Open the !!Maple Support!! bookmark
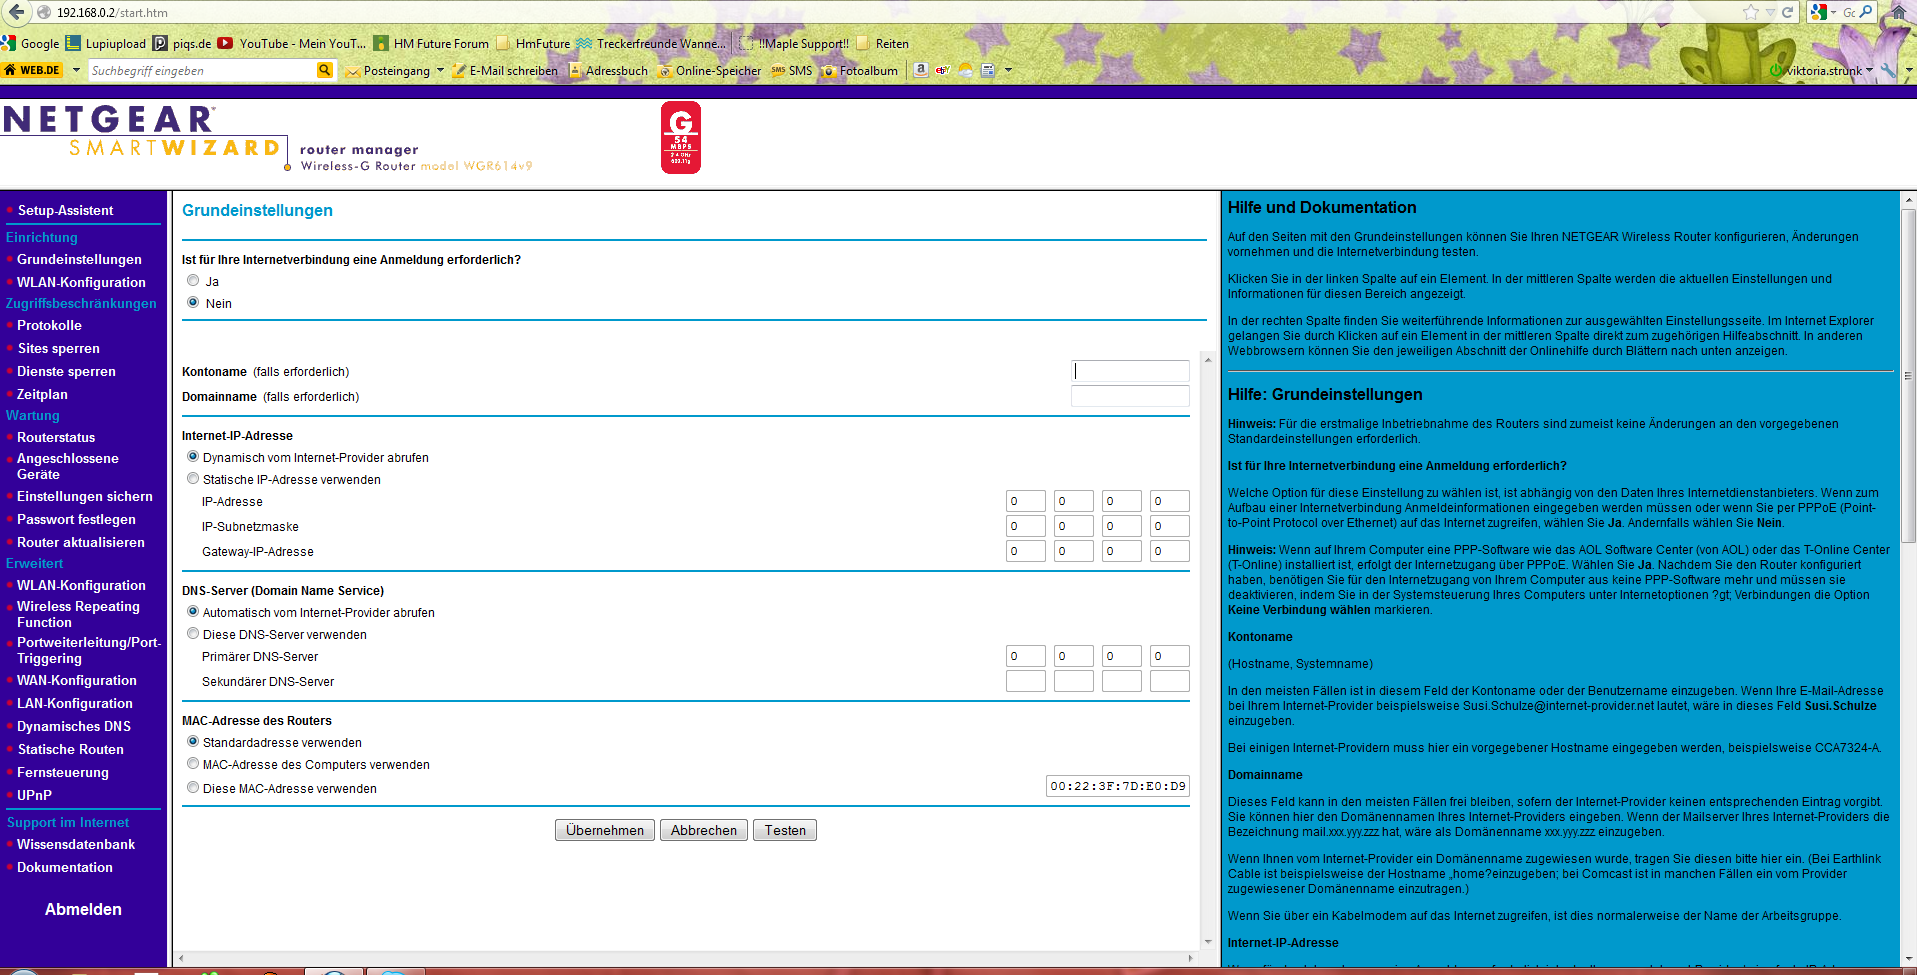This screenshot has height=975, width=1917. (794, 43)
